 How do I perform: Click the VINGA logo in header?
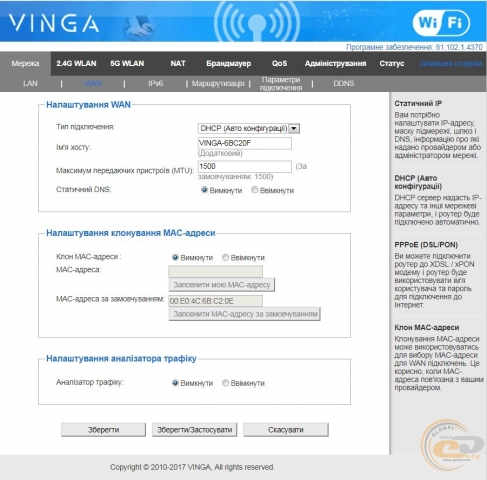click(x=54, y=23)
